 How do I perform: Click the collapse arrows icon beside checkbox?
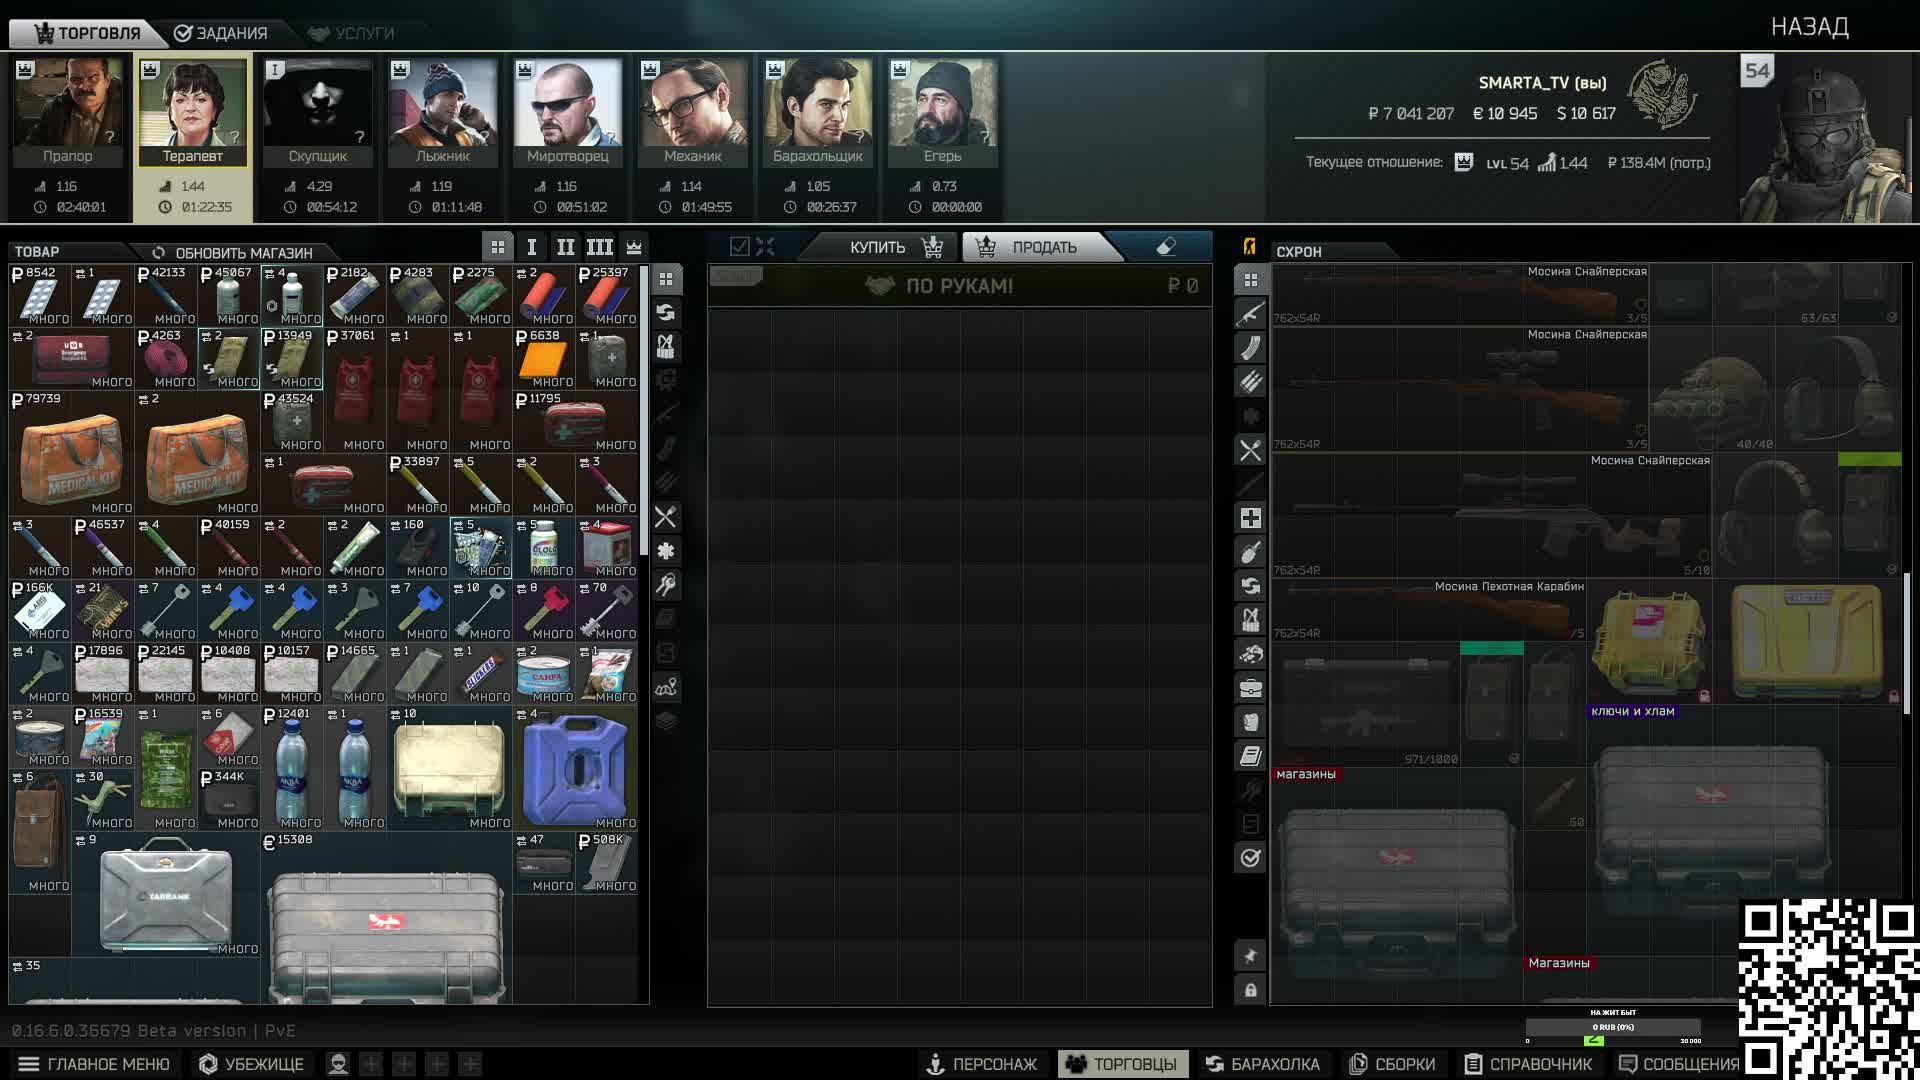765,246
